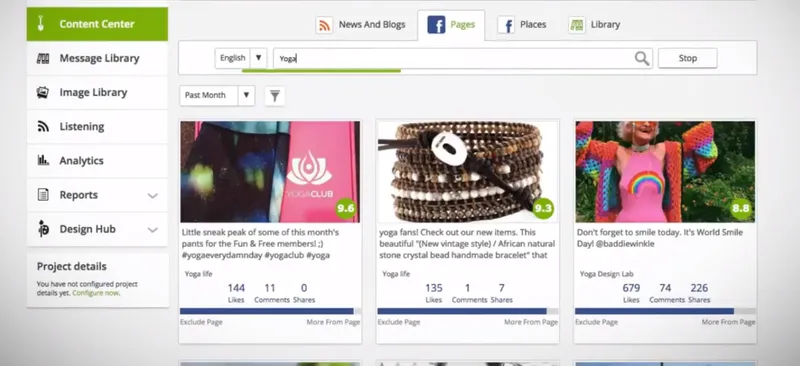Open the Message Library section
Image resolution: width=800 pixels, height=366 pixels.
(x=97, y=58)
